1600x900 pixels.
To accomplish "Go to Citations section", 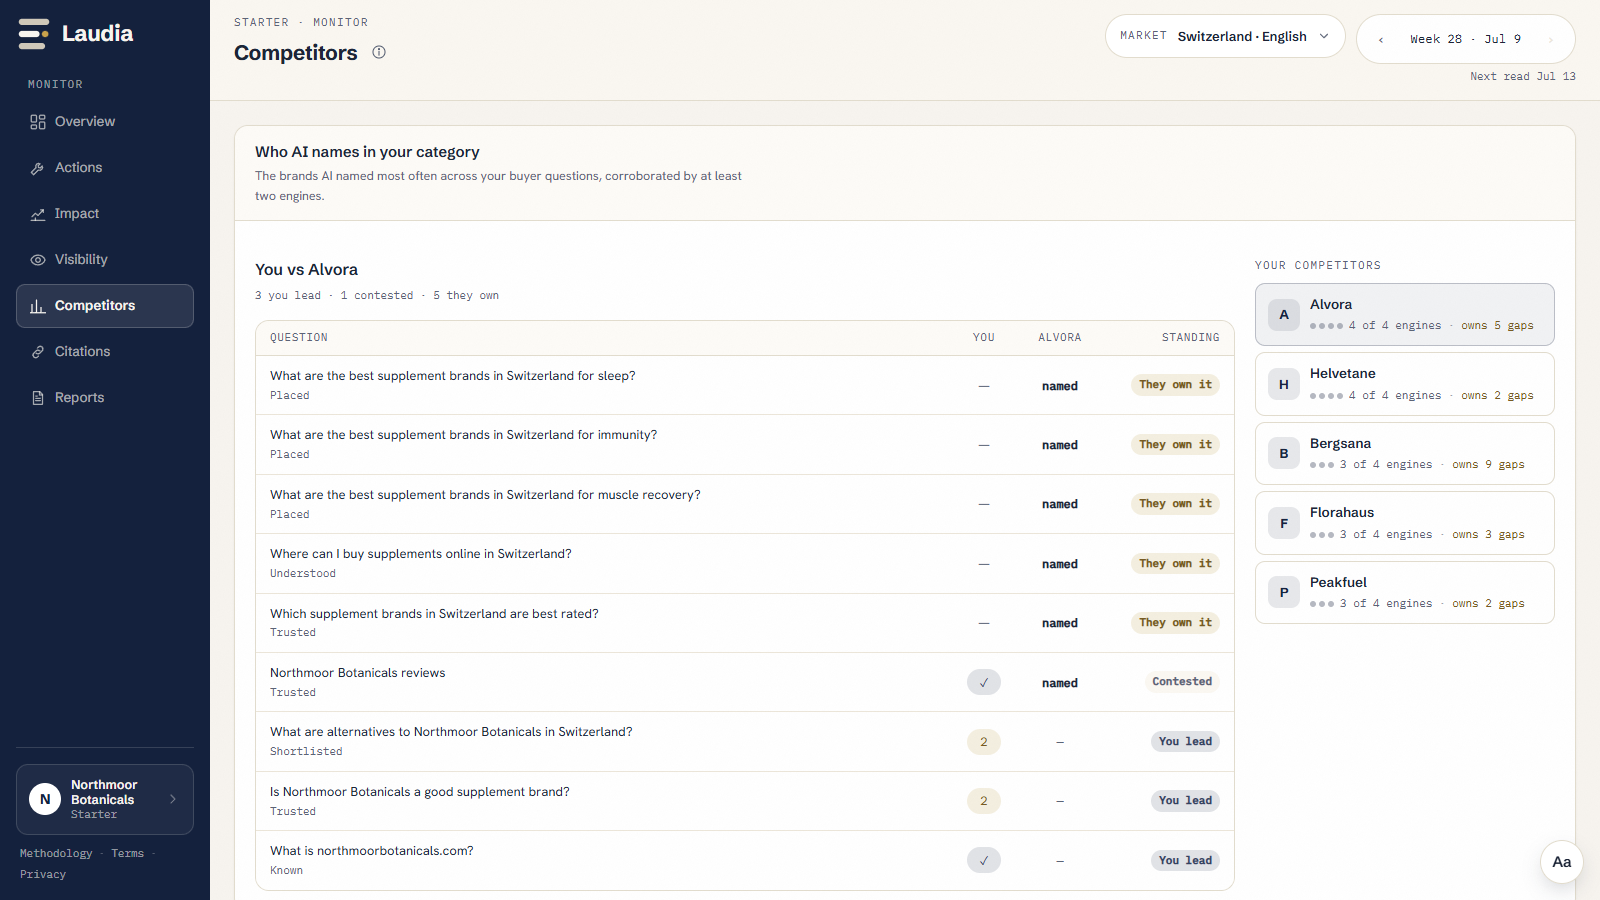I will (105, 352).
